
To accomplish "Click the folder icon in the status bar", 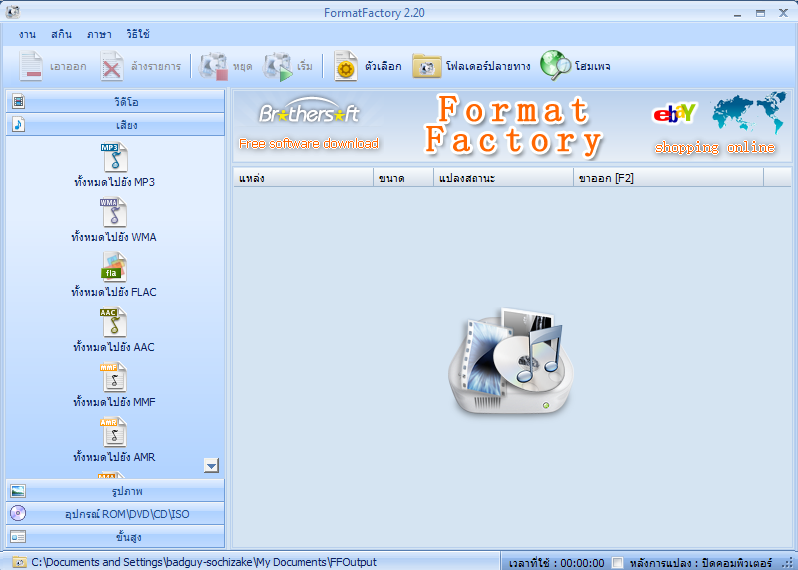I will pyautogui.click(x=19, y=562).
